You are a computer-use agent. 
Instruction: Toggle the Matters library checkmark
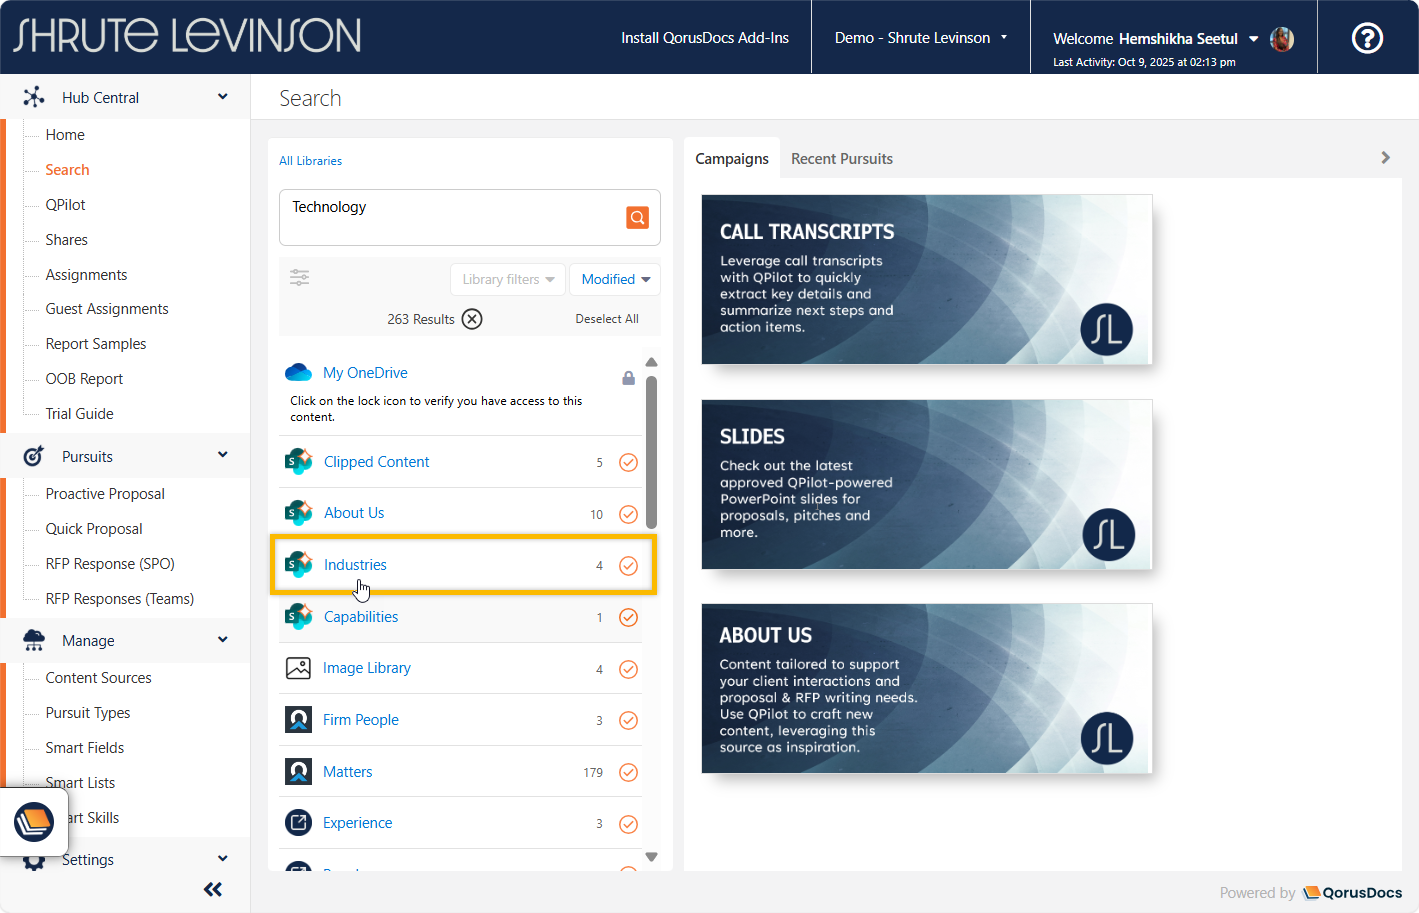pyautogui.click(x=628, y=772)
